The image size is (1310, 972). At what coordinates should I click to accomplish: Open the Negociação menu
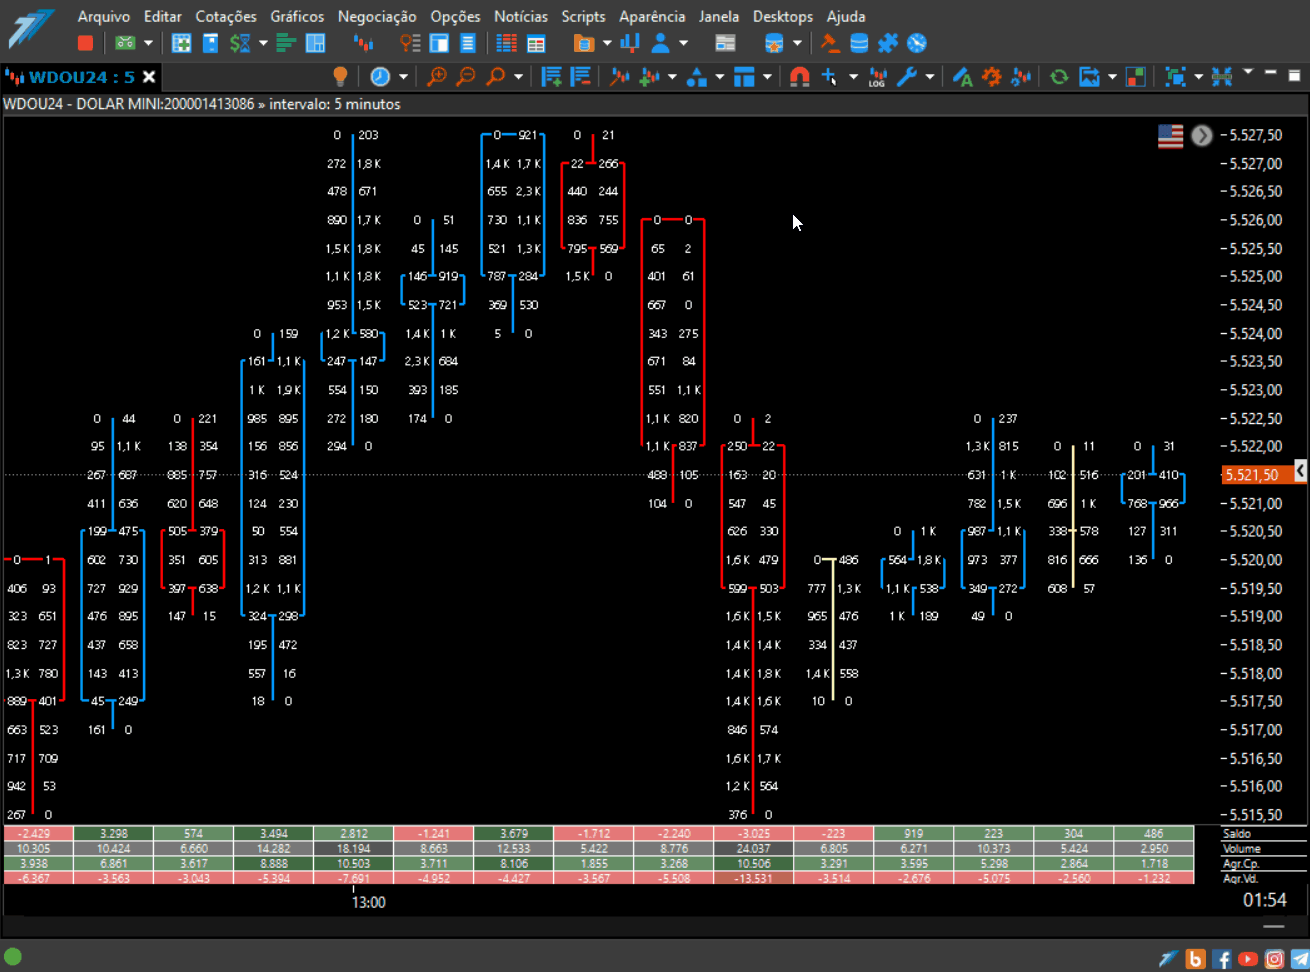tap(377, 16)
